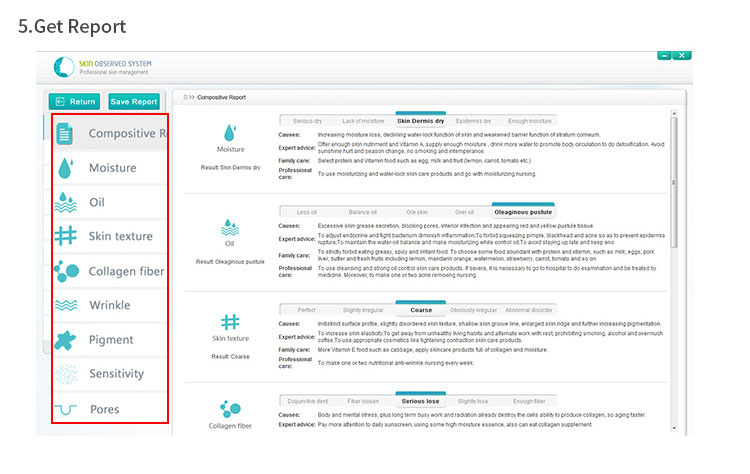Image resolution: width=750 pixels, height=474 pixels.
Task: Choose the Fiber loosen collagen level
Action: point(362,401)
